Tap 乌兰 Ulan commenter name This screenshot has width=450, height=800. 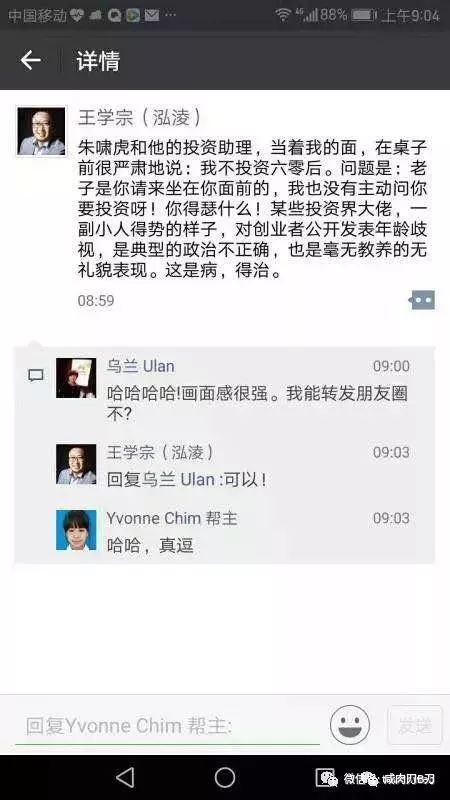click(x=140, y=366)
